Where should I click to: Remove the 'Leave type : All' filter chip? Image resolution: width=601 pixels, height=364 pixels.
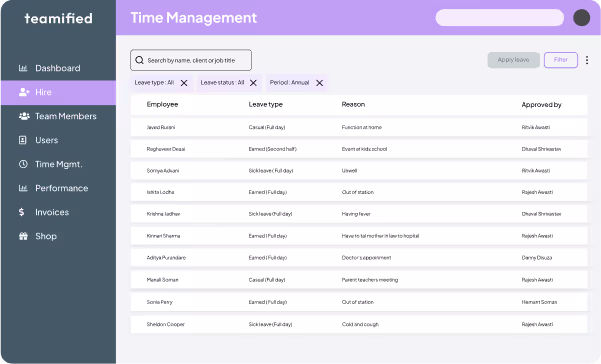click(x=184, y=83)
